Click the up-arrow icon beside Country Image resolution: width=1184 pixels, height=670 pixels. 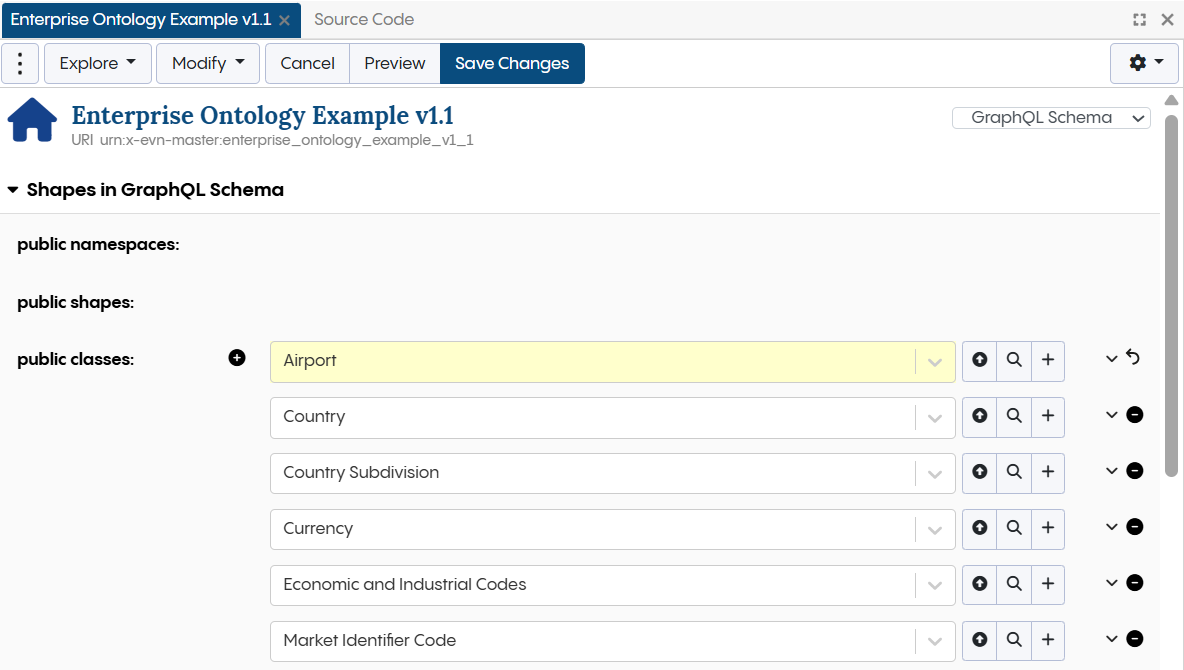point(980,416)
